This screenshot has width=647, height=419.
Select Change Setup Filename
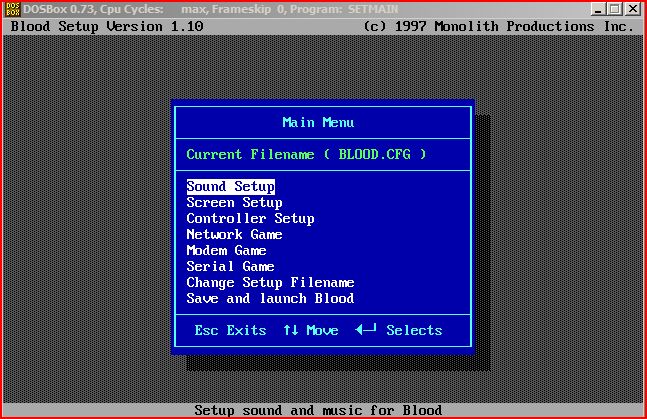click(270, 283)
